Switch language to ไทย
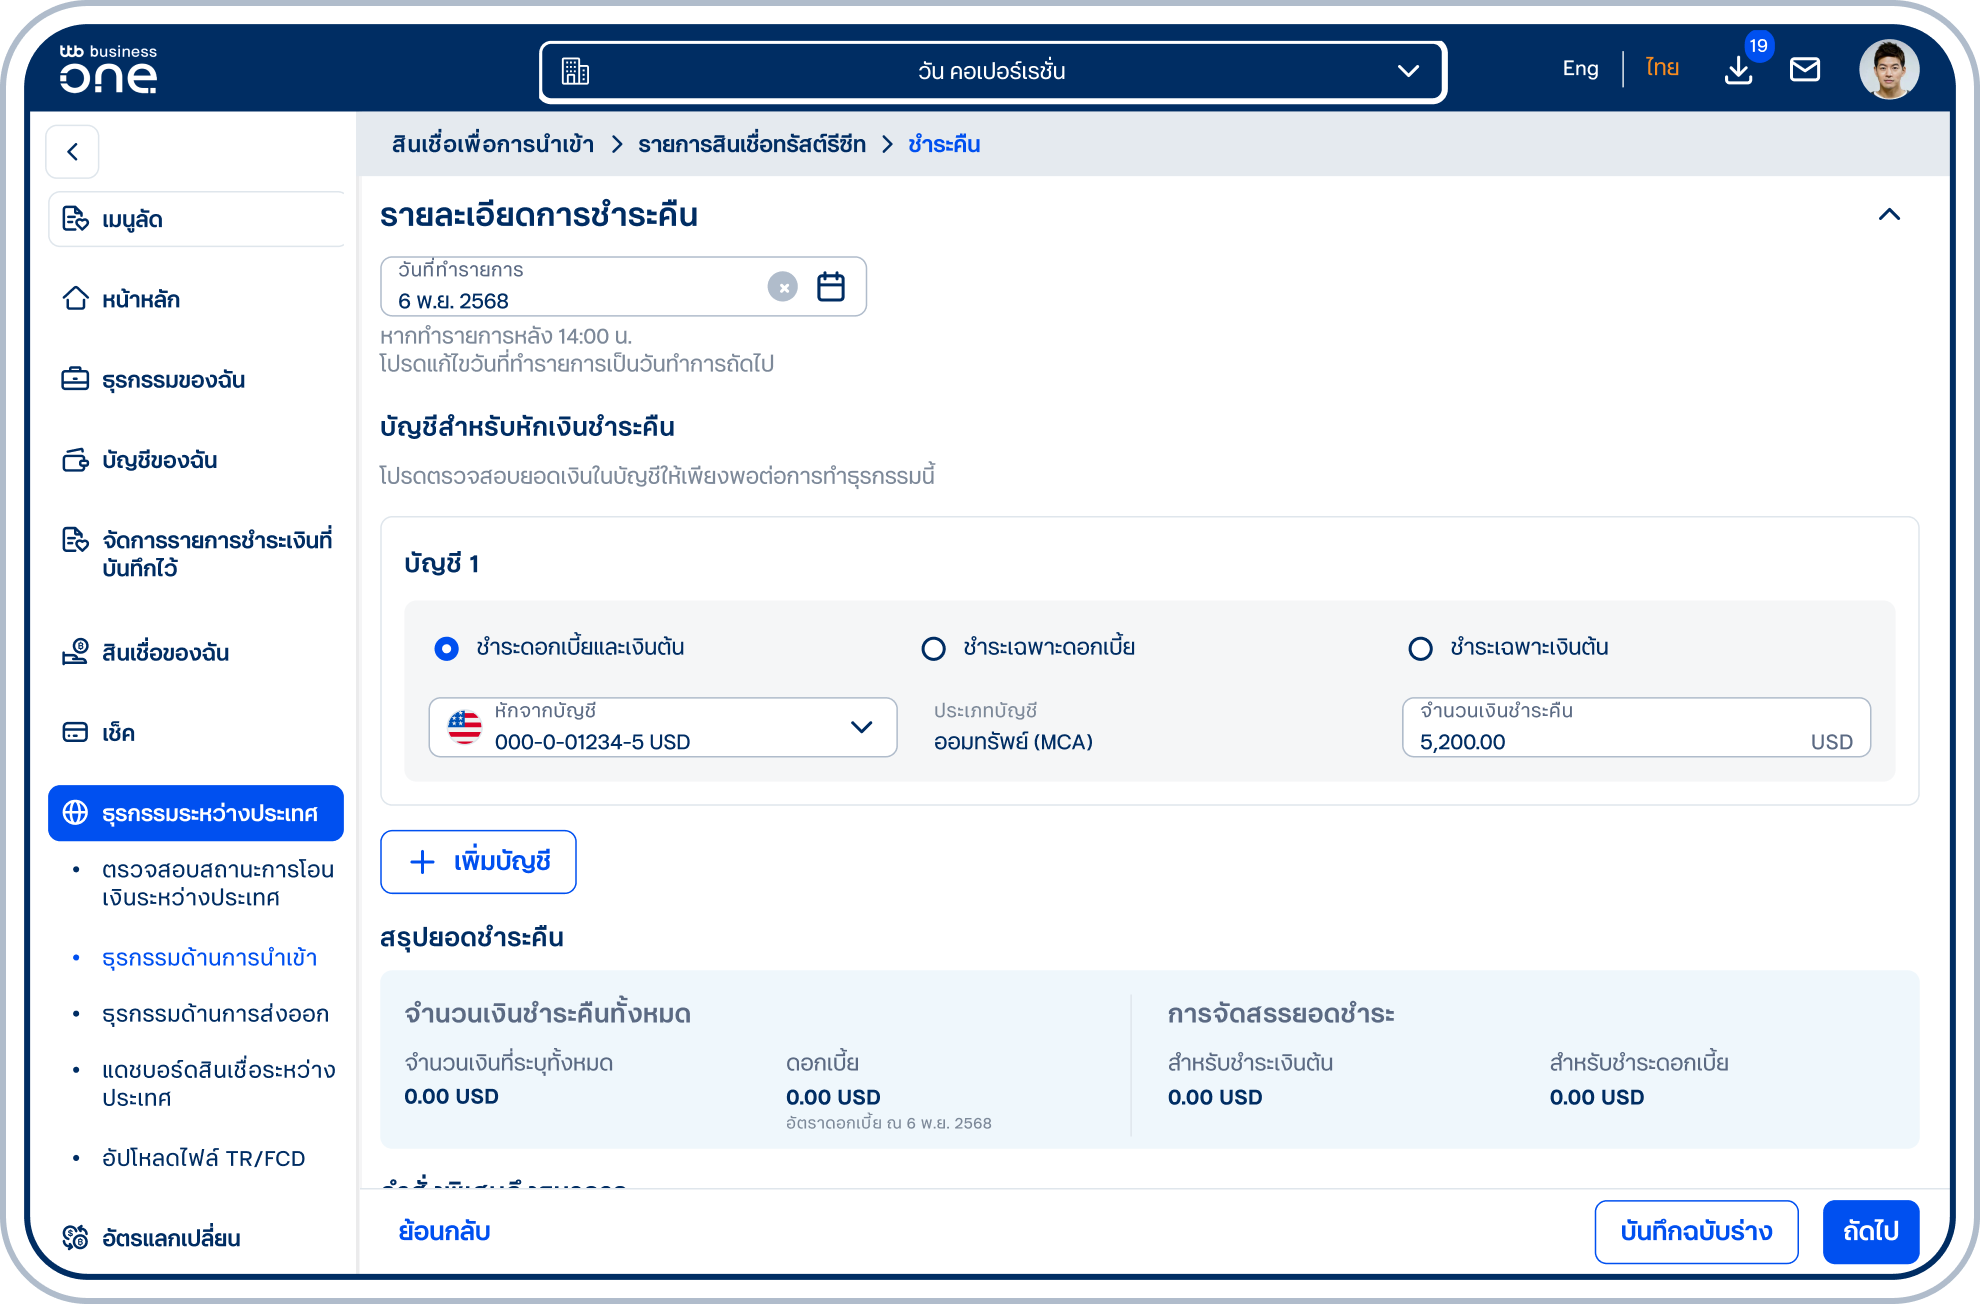This screenshot has width=1980, height=1304. (x=1662, y=68)
